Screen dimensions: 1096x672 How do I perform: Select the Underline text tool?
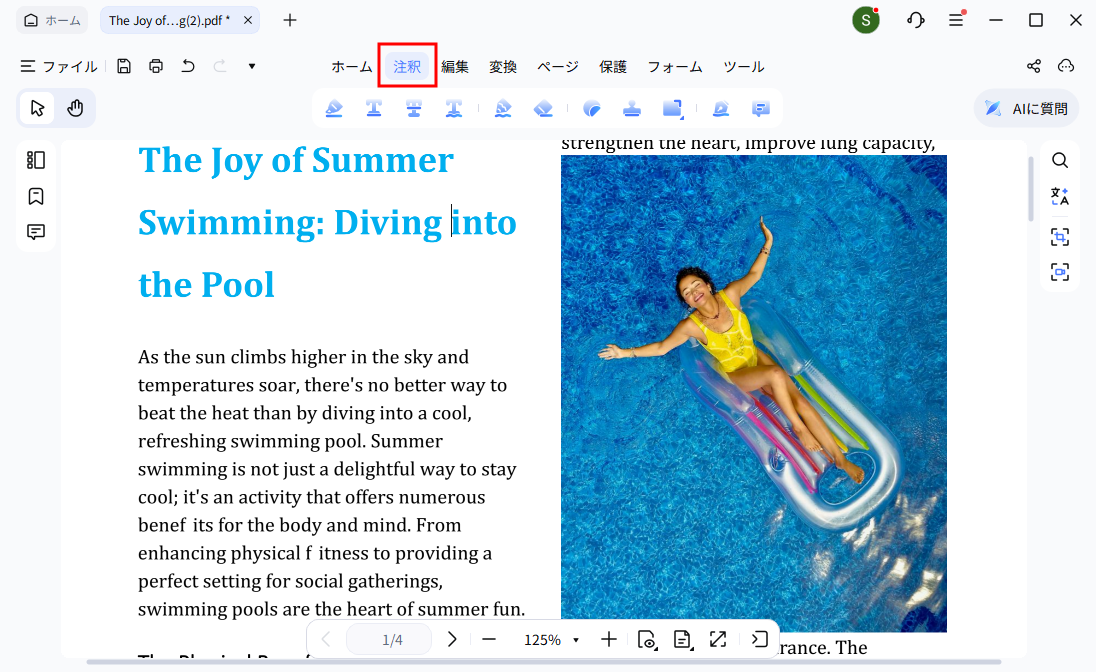374,108
